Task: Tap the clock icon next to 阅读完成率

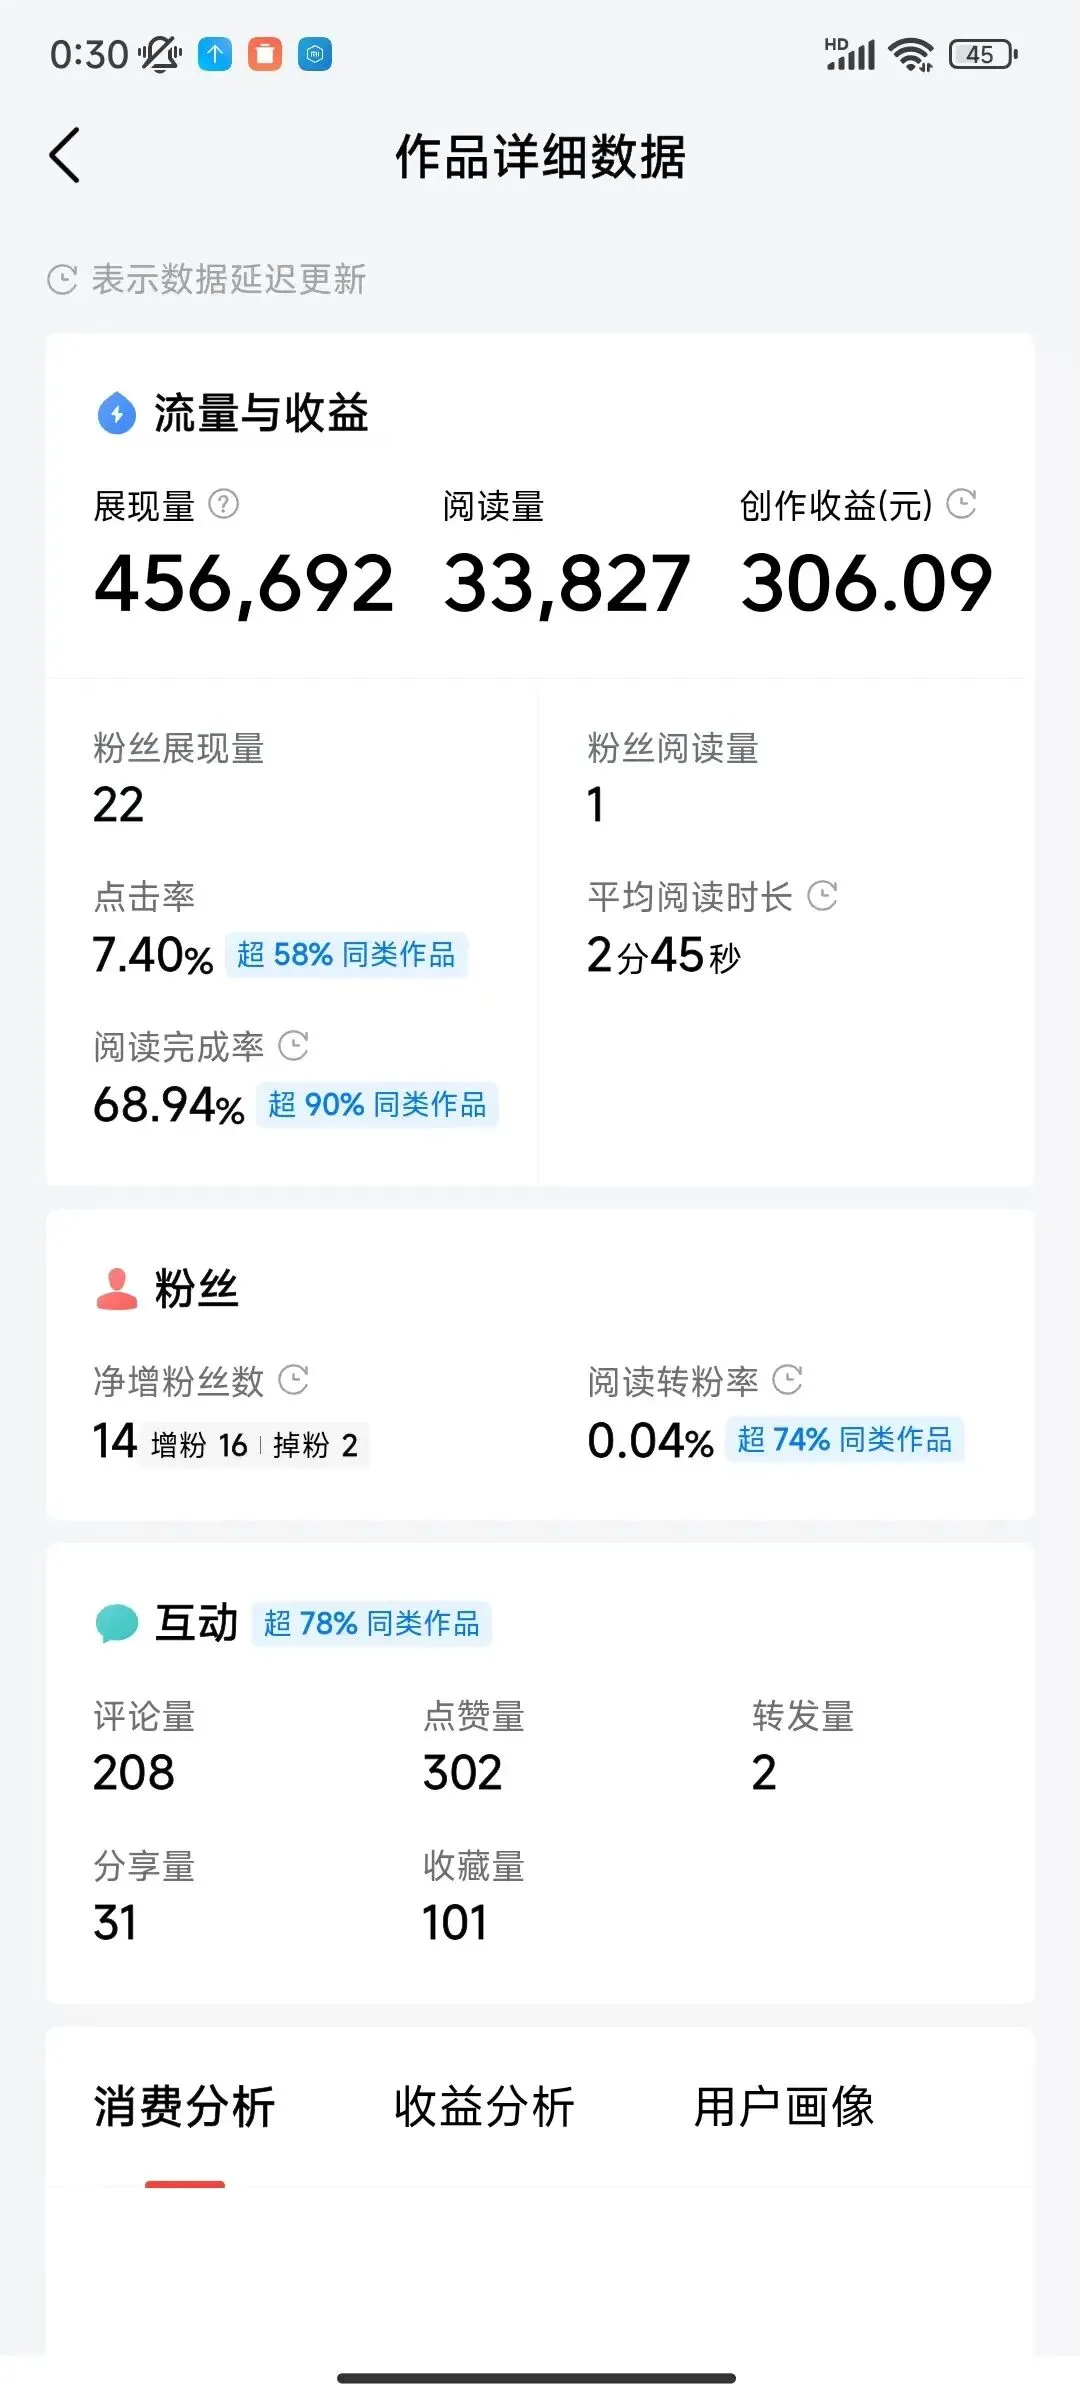Action: pyautogui.click(x=293, y=1046)
